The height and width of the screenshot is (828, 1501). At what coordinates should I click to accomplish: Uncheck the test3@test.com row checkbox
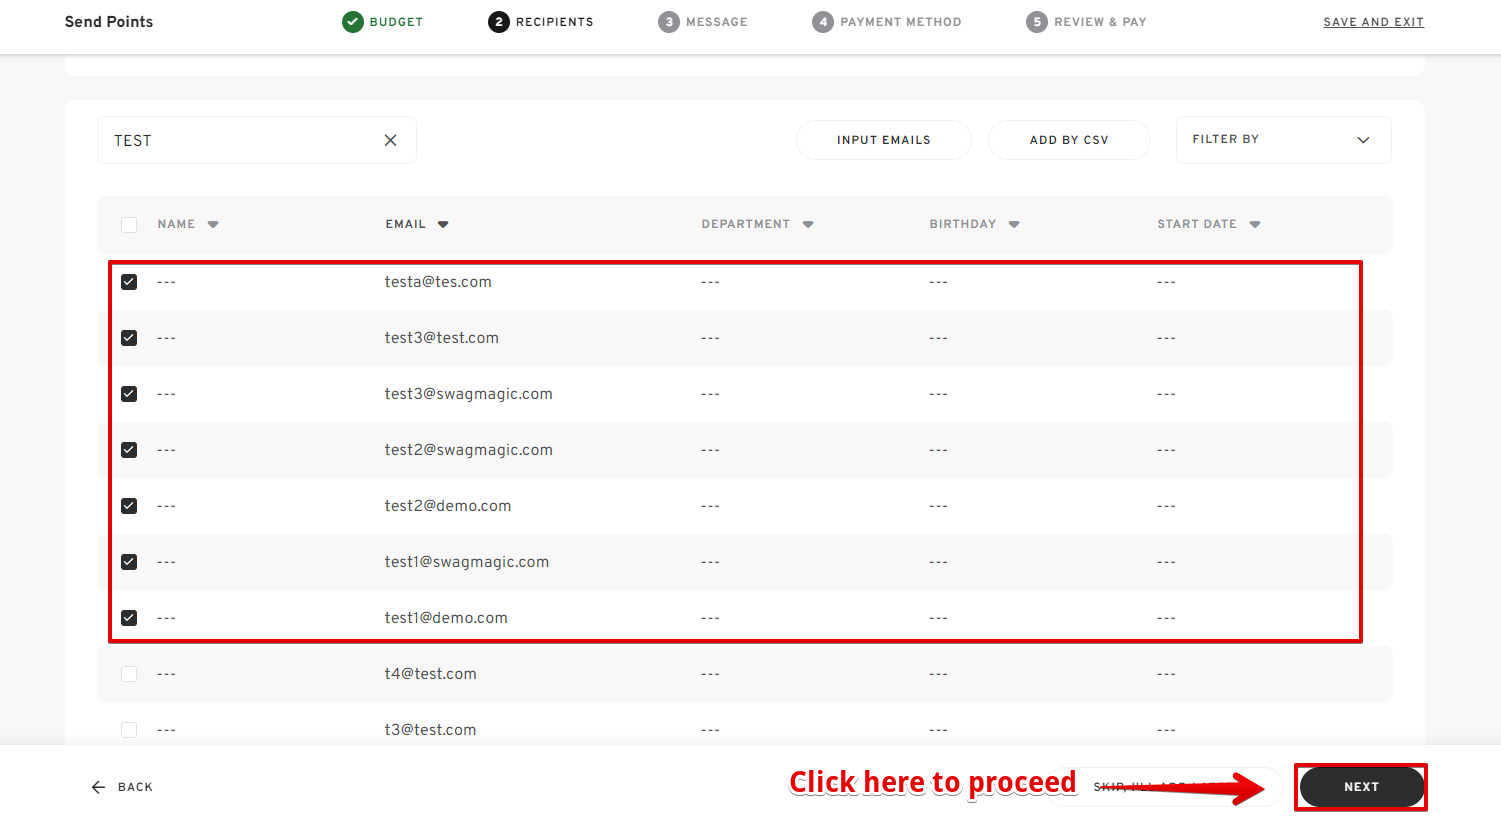(x=129, y=338)
